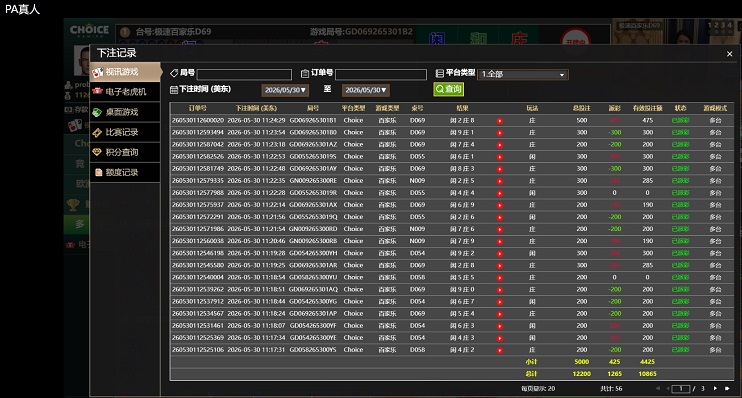Screen dimensions: 742x398
Task: Click 订单号 column header
Action: click(x=198, y=108)
